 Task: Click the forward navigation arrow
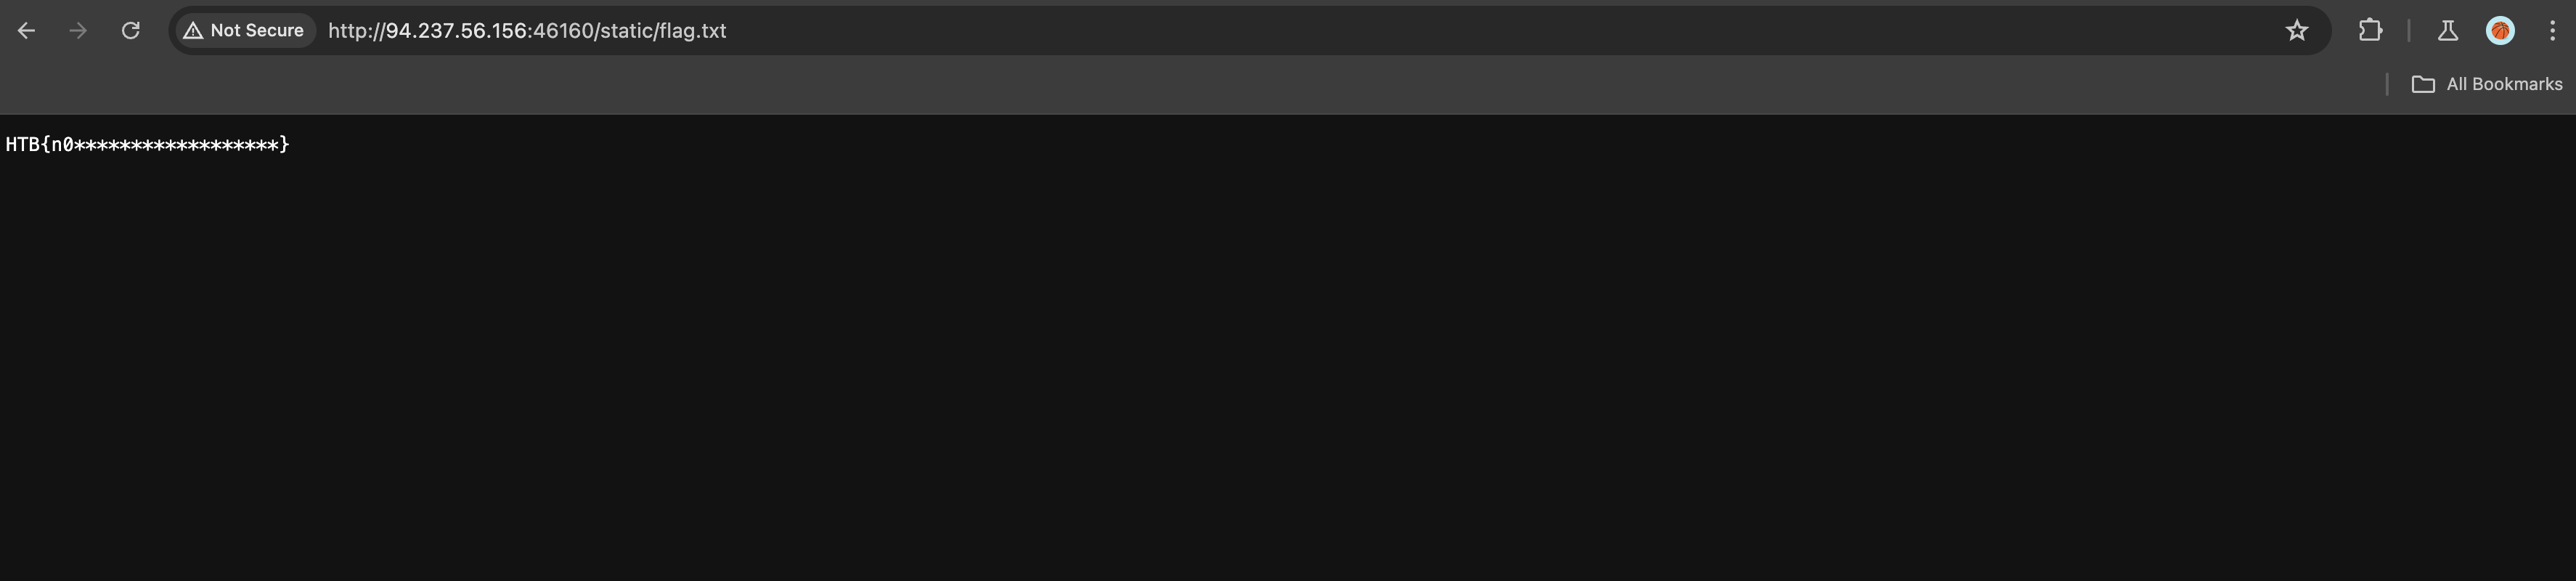click(78, 31)
